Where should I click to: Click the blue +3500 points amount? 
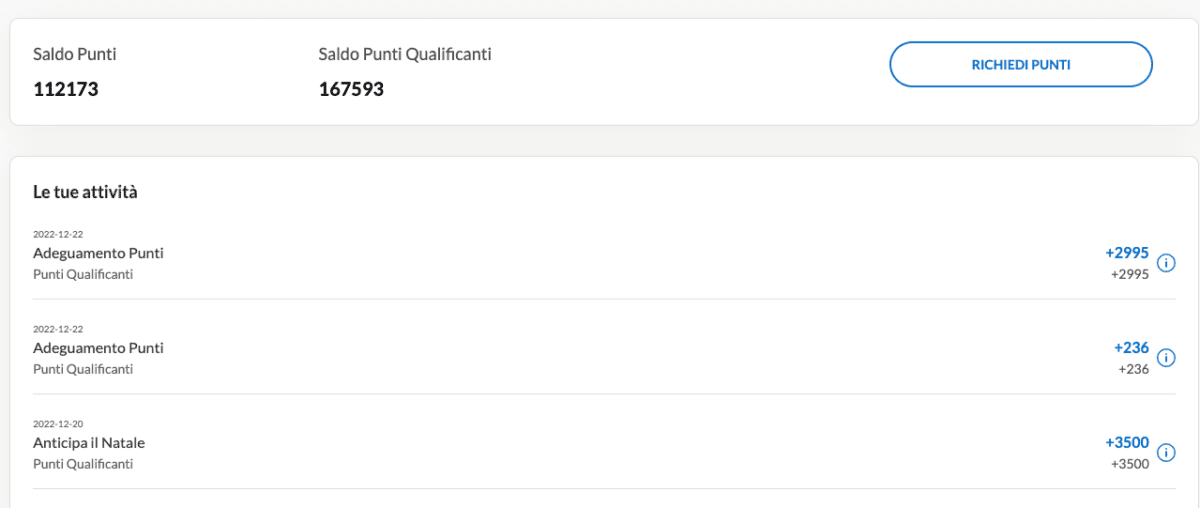tap(1127, 443)
